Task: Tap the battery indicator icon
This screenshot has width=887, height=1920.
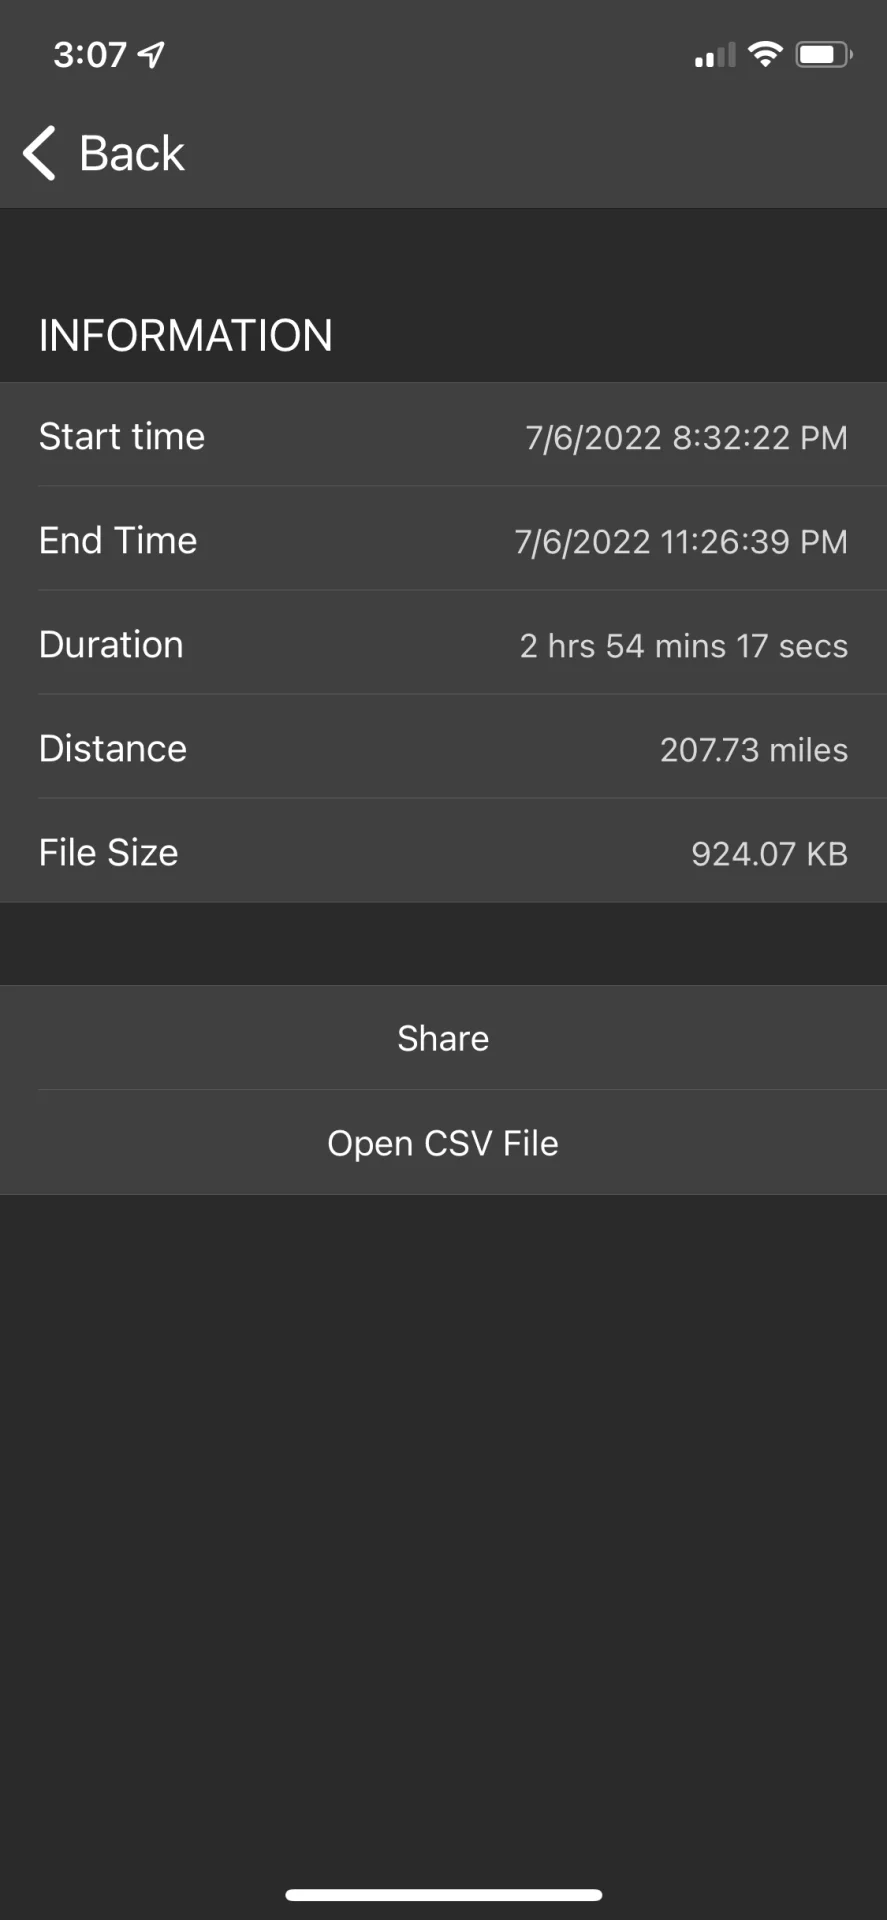Action: point(824,54)
